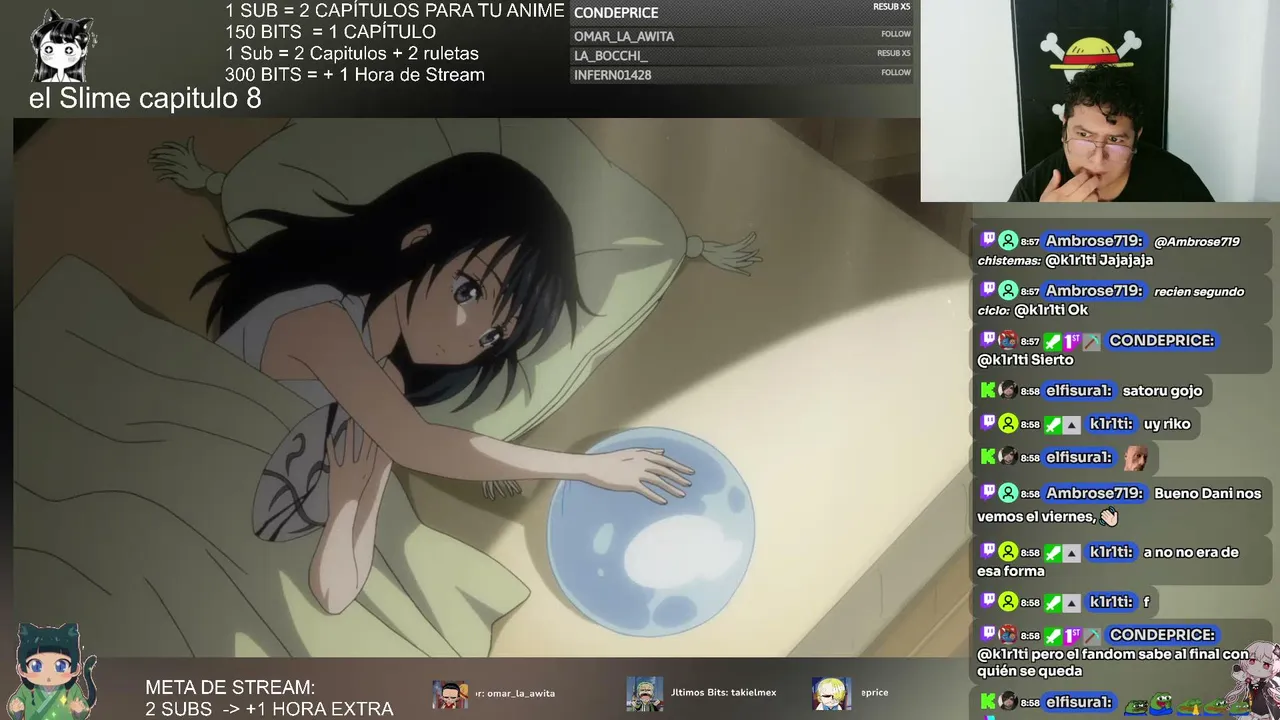Click Twitch icon on Ambrose719's "Bueno Dani" message
Image resolution: width=1280 pixels, height=720 pixels.
pyautogui.click(x=988, y=493)
